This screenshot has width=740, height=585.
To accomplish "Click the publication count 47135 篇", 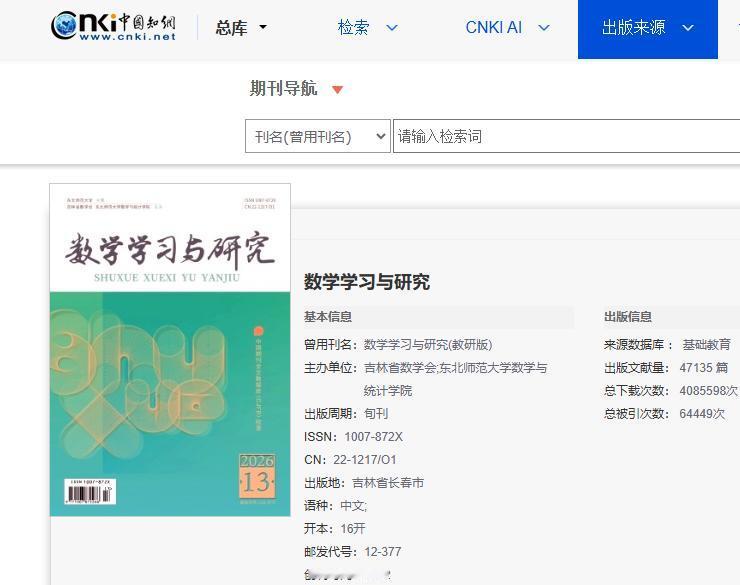I will (x=704, y=368).
